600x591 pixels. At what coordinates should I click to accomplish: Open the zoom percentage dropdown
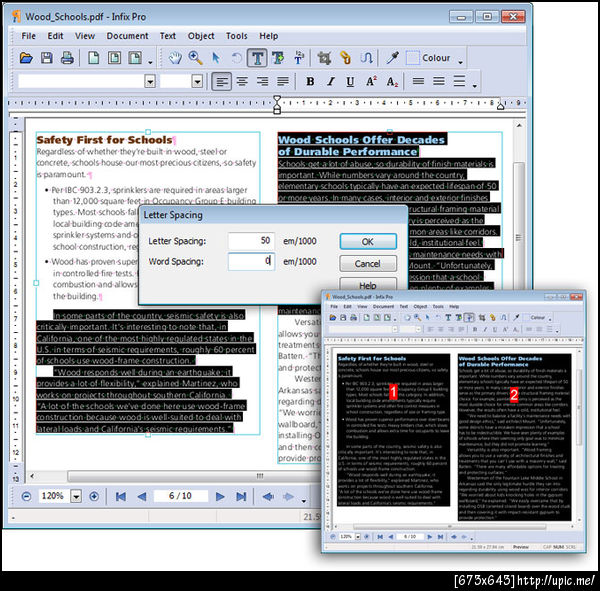point(76,496)
